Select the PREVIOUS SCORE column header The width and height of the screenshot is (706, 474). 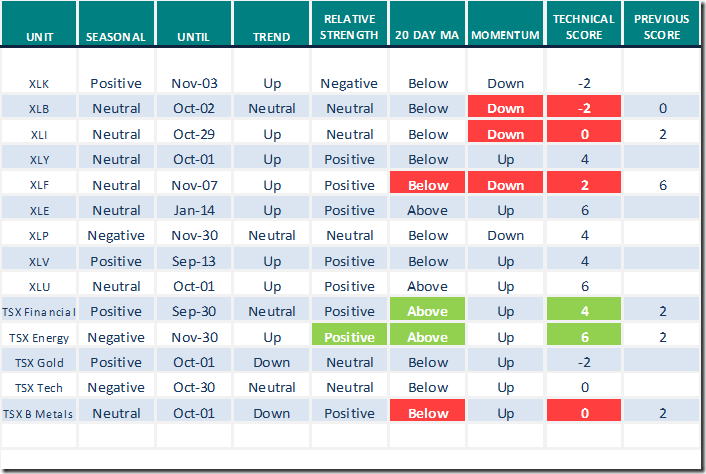(x=661, y=29)
